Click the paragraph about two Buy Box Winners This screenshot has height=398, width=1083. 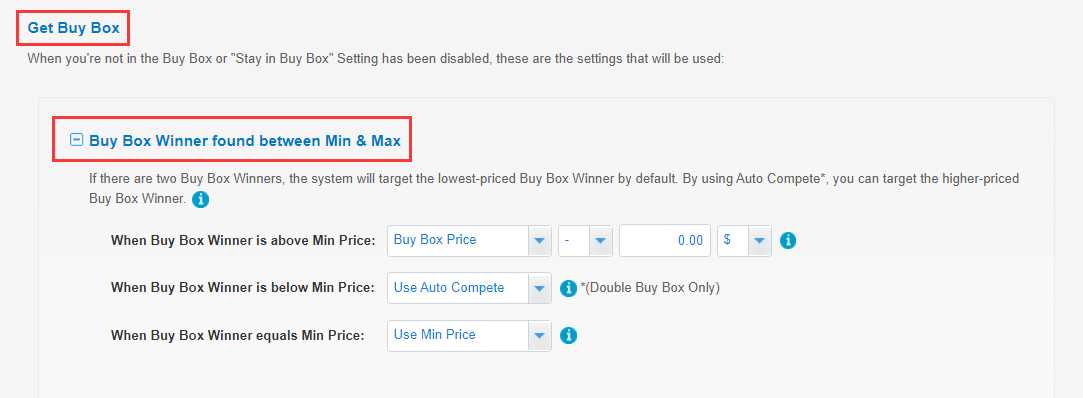pos(554,189)
